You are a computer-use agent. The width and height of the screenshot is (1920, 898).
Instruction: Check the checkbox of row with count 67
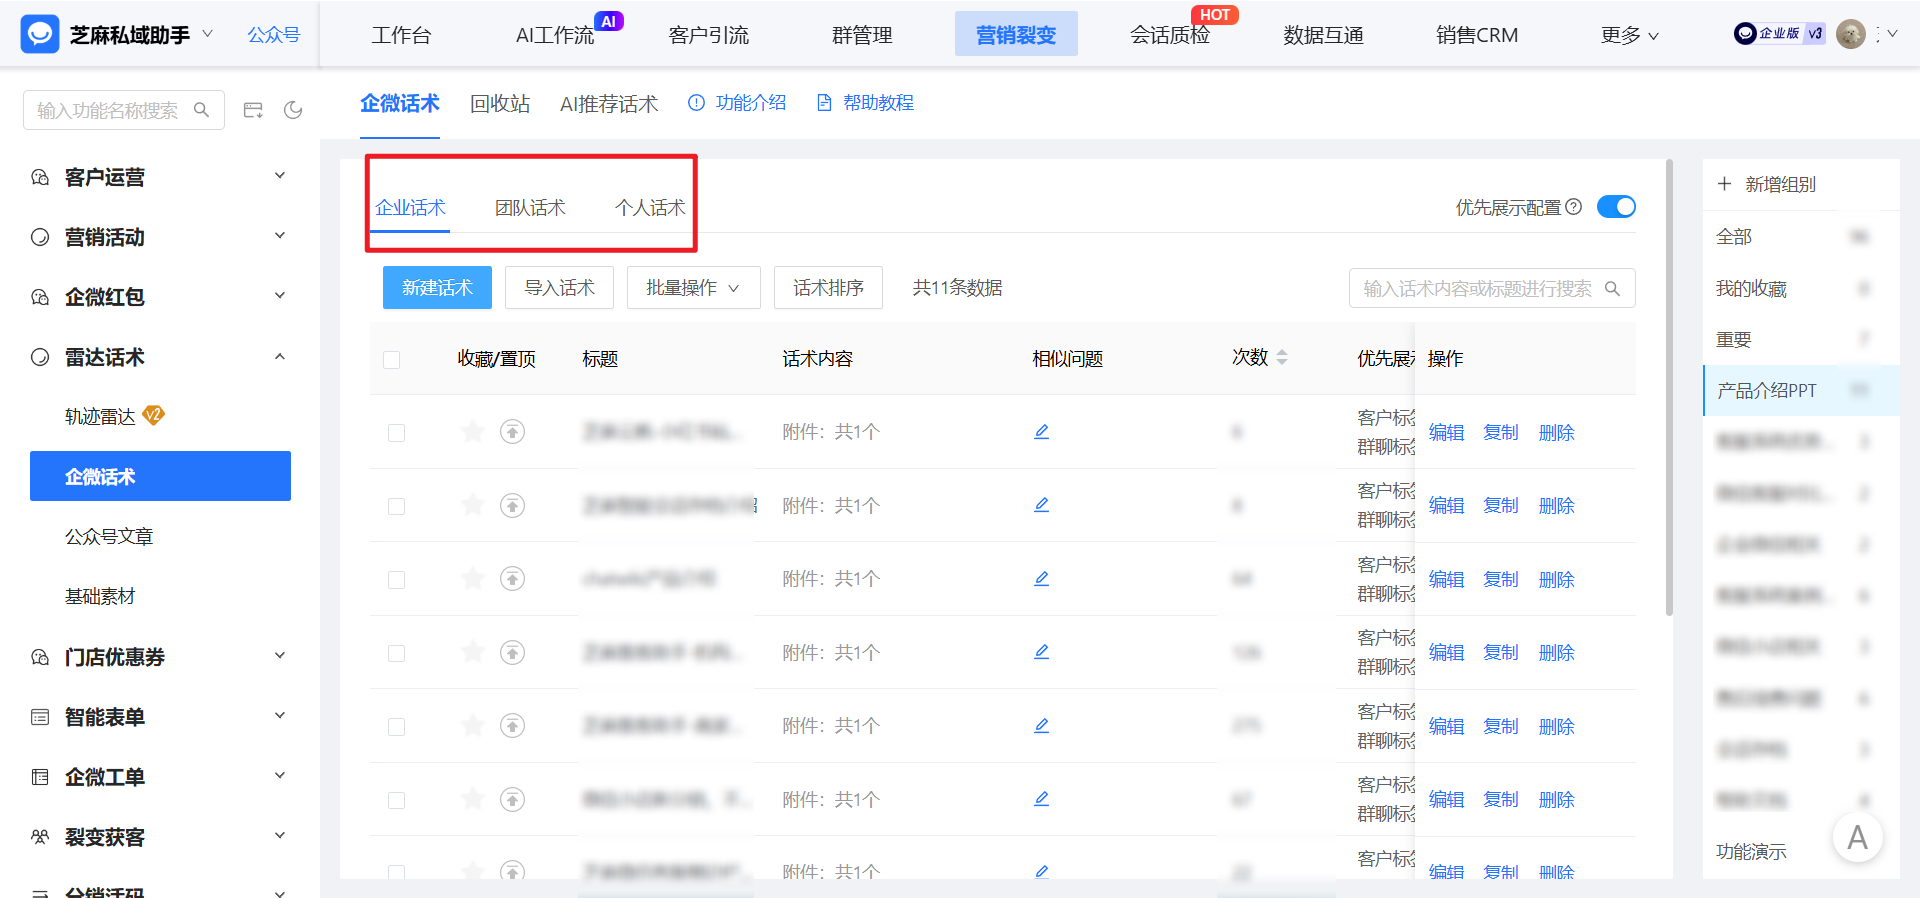396,800
